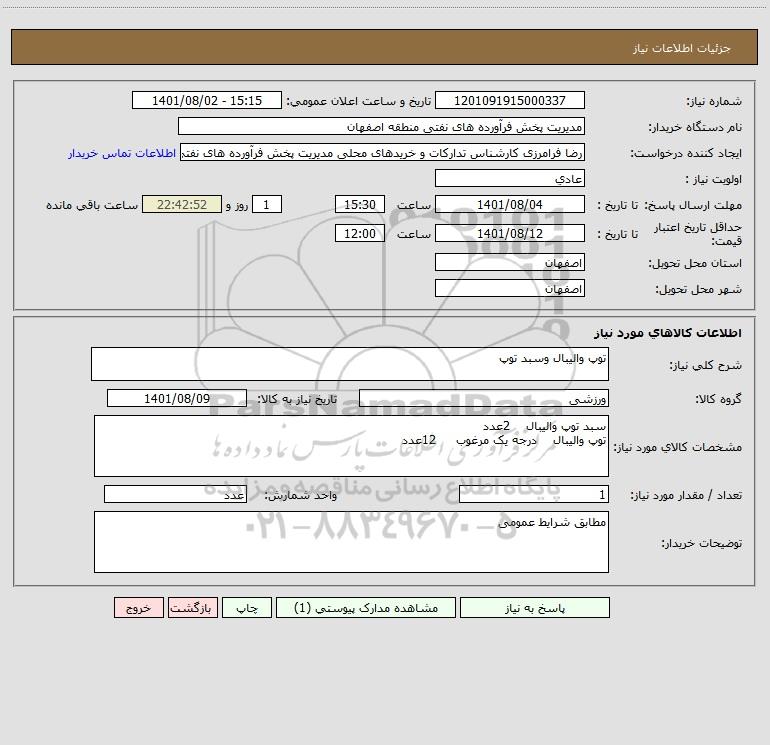Click the delivery city field اصفهان
The height and width of the screenshot is (745, 770).
(x=510, y=288)
